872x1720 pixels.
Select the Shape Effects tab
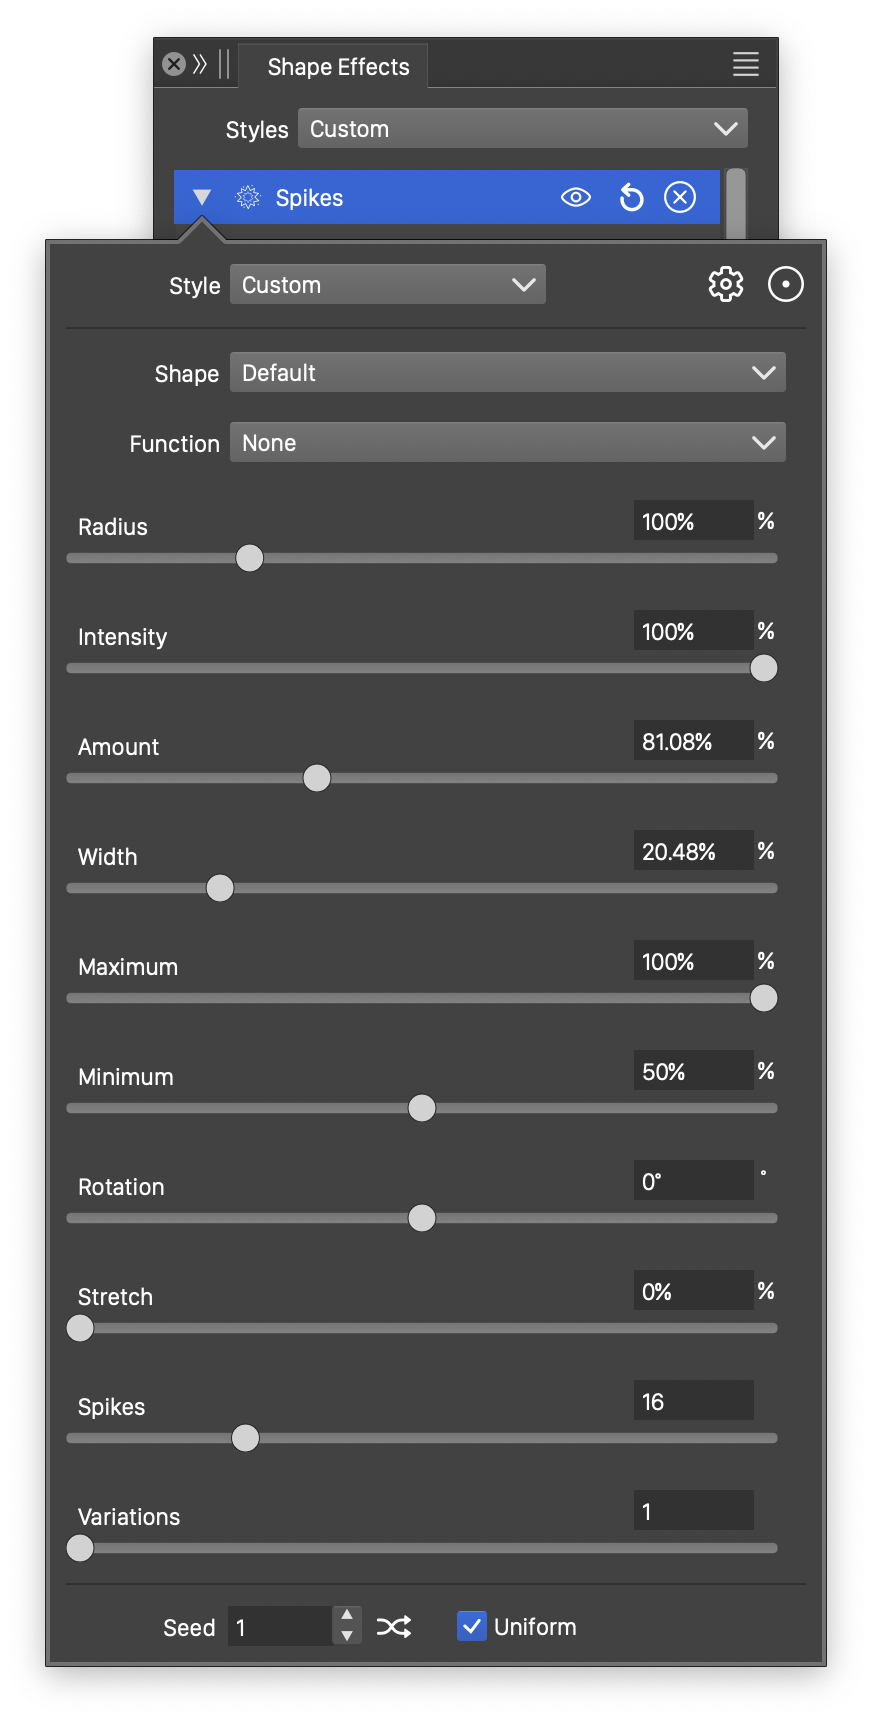click(338, 67)
